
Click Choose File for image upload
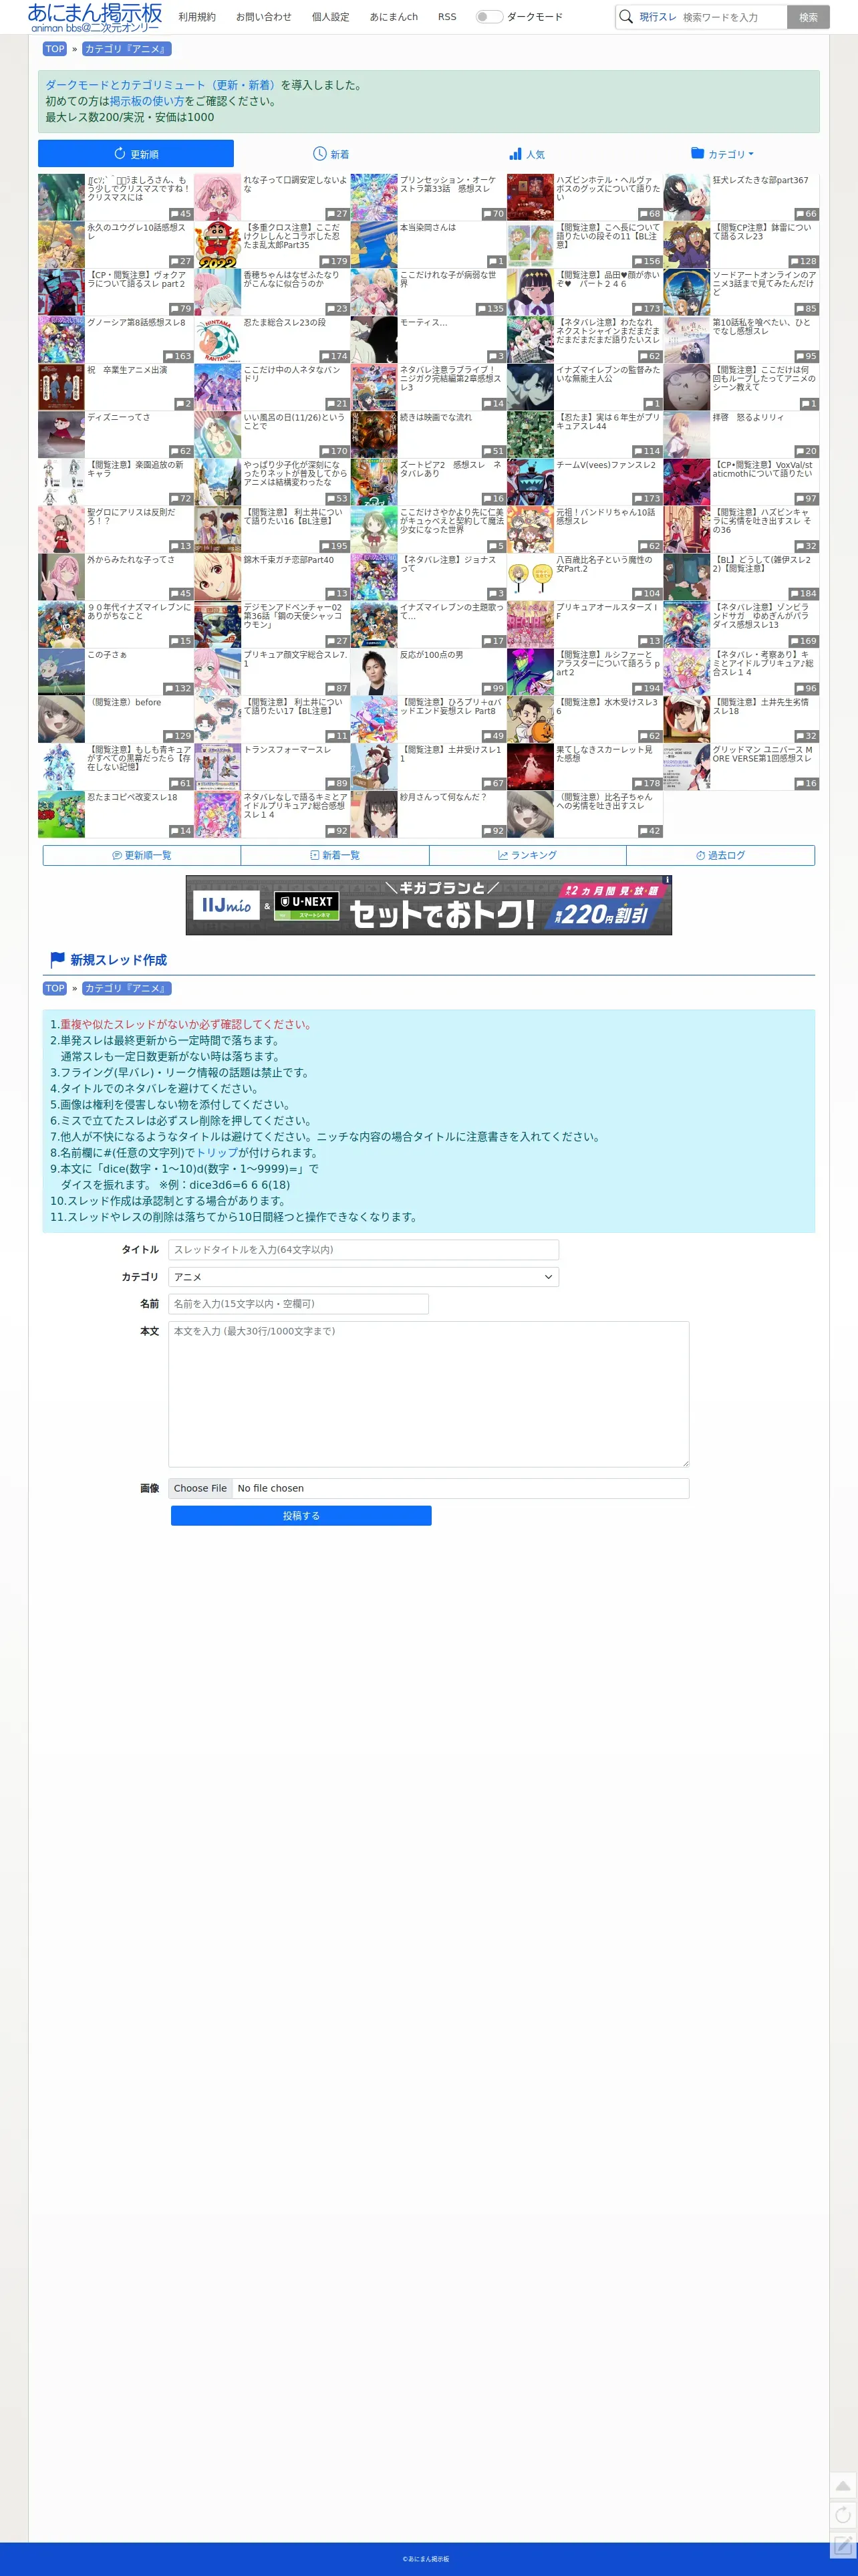200,1488
